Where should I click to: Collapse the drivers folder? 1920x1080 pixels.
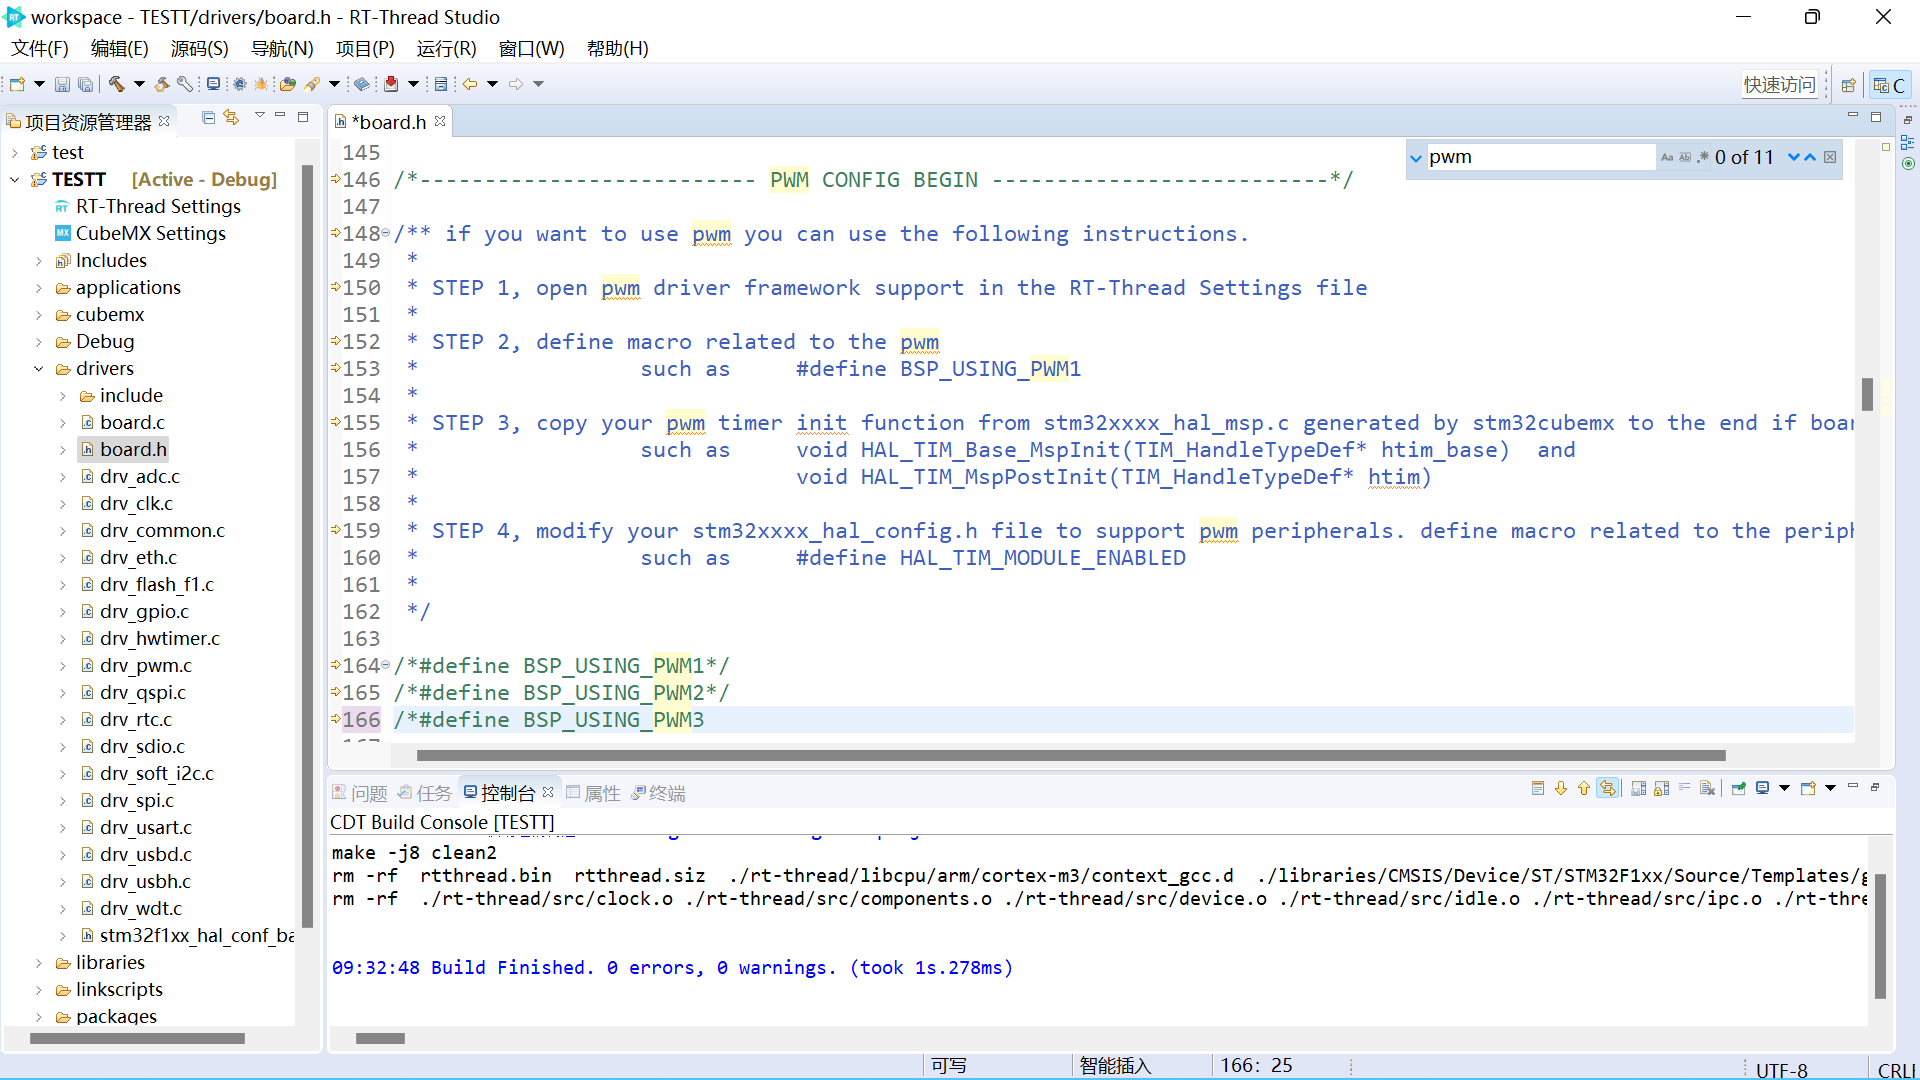point(39,369)
